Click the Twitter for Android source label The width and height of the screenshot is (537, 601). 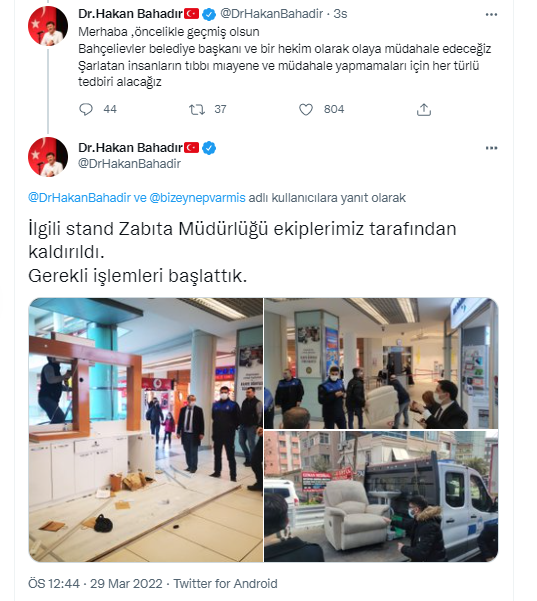(x=225, y=583)
